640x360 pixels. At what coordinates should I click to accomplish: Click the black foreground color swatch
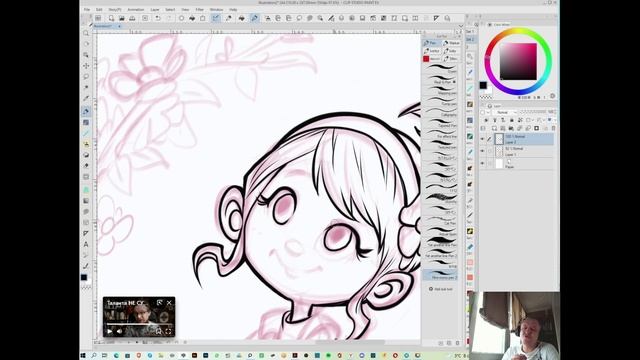[x=483, y=85]
